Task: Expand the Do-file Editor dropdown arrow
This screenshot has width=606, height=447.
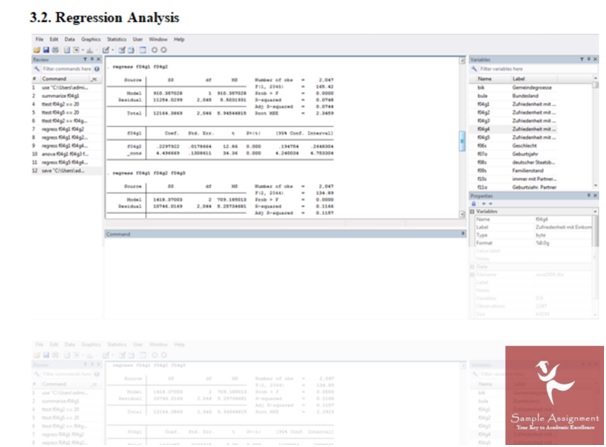Action: [x=112, y=50]
